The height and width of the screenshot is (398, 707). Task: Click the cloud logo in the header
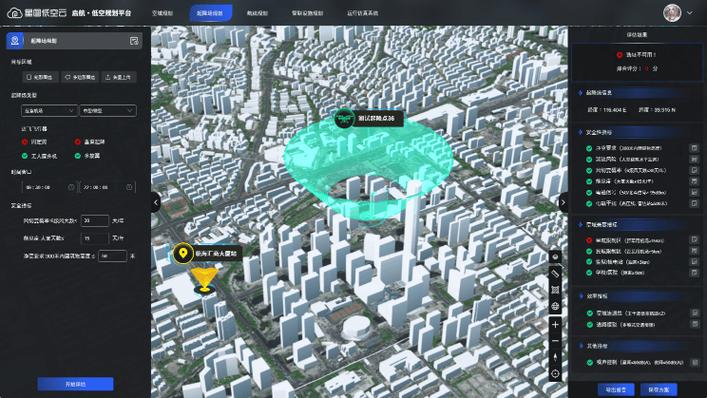point(14,13)
